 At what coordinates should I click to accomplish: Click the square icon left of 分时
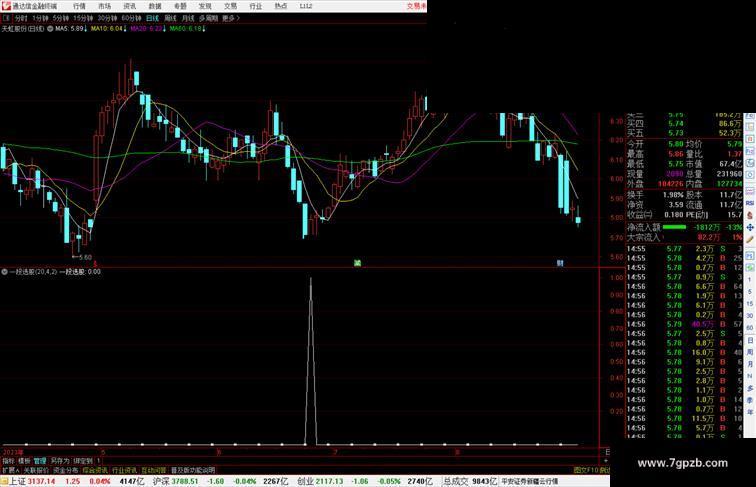[6, 18]
